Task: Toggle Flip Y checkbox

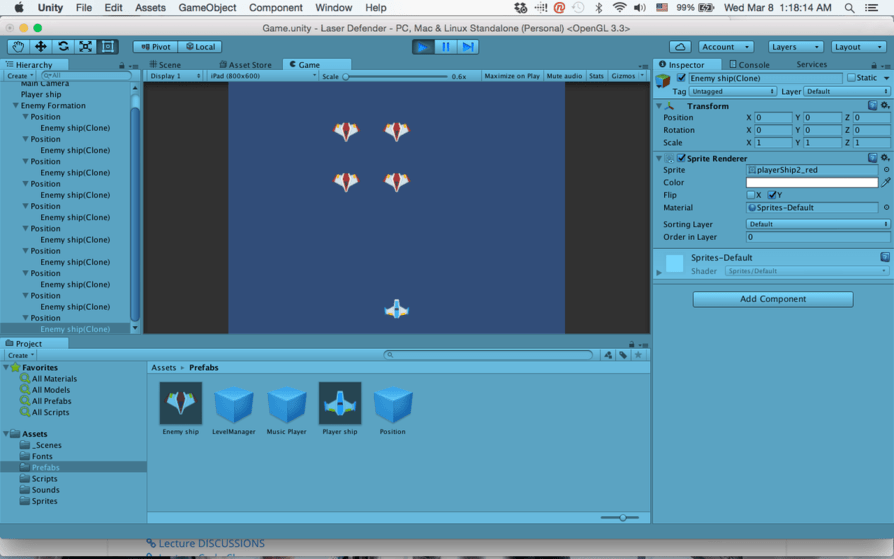Action: click(x=771, y=195)
